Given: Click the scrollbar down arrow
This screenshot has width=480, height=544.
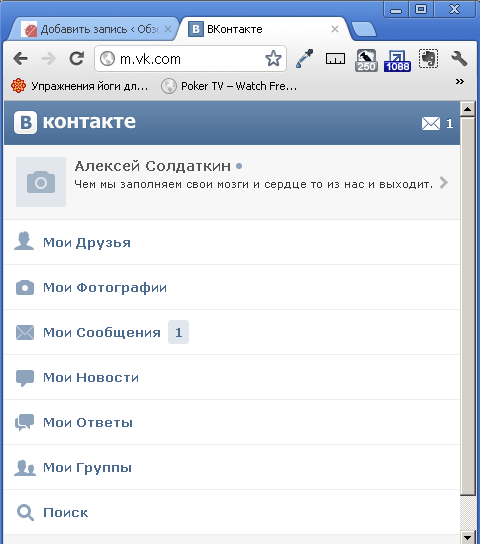Looking at the screenshot, I should tap(468, 537).
